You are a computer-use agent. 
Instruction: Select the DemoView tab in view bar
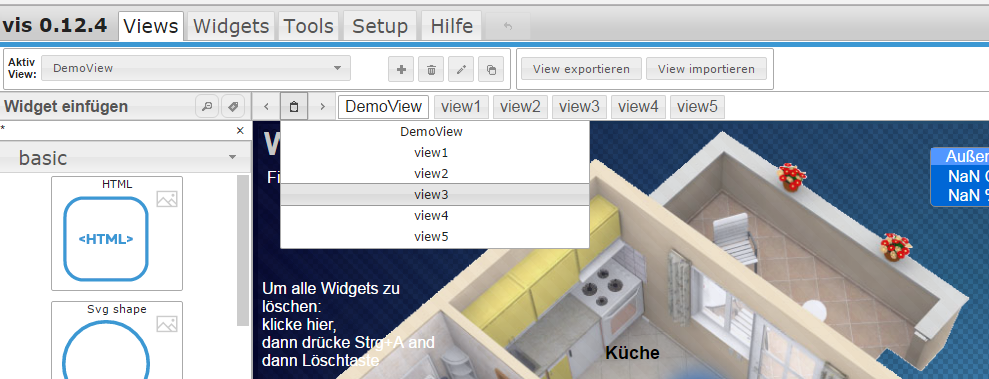(383, 107)
